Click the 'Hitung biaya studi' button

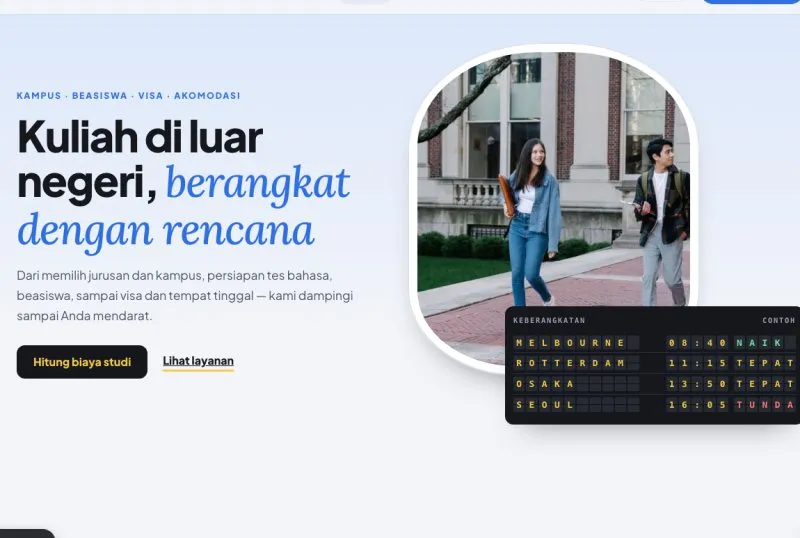(82, 362)
